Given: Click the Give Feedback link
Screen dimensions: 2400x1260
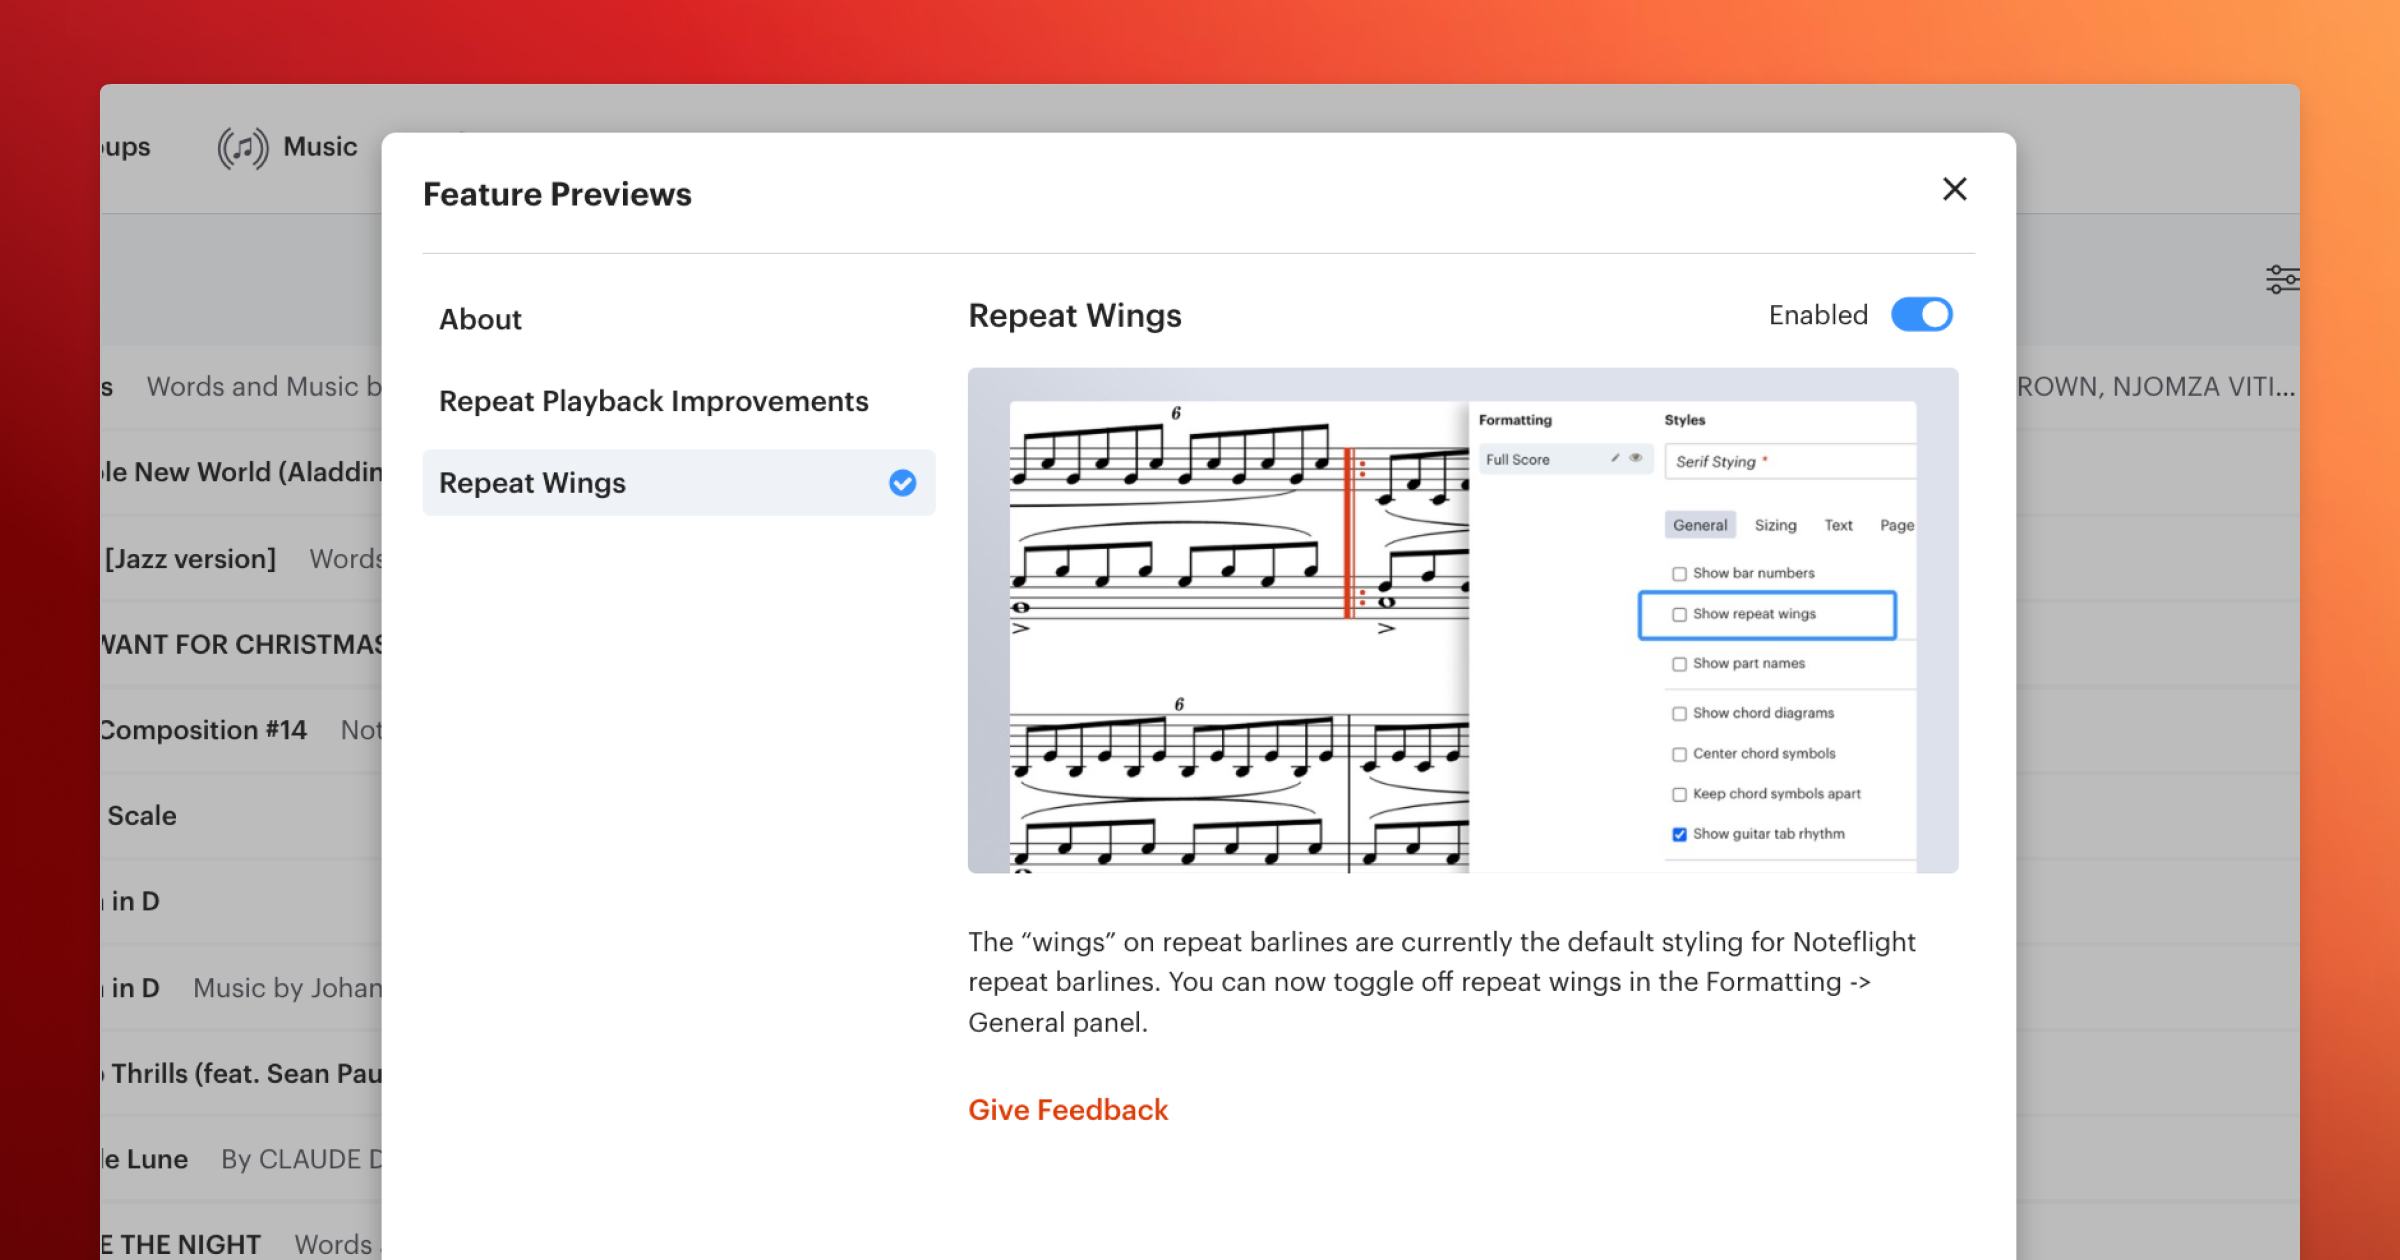Looking at the screenshot, I should click(1068, 1109).
